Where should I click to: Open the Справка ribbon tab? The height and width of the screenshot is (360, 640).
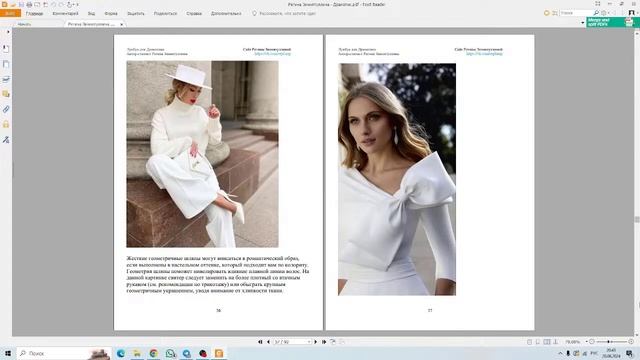pos(194,13)
